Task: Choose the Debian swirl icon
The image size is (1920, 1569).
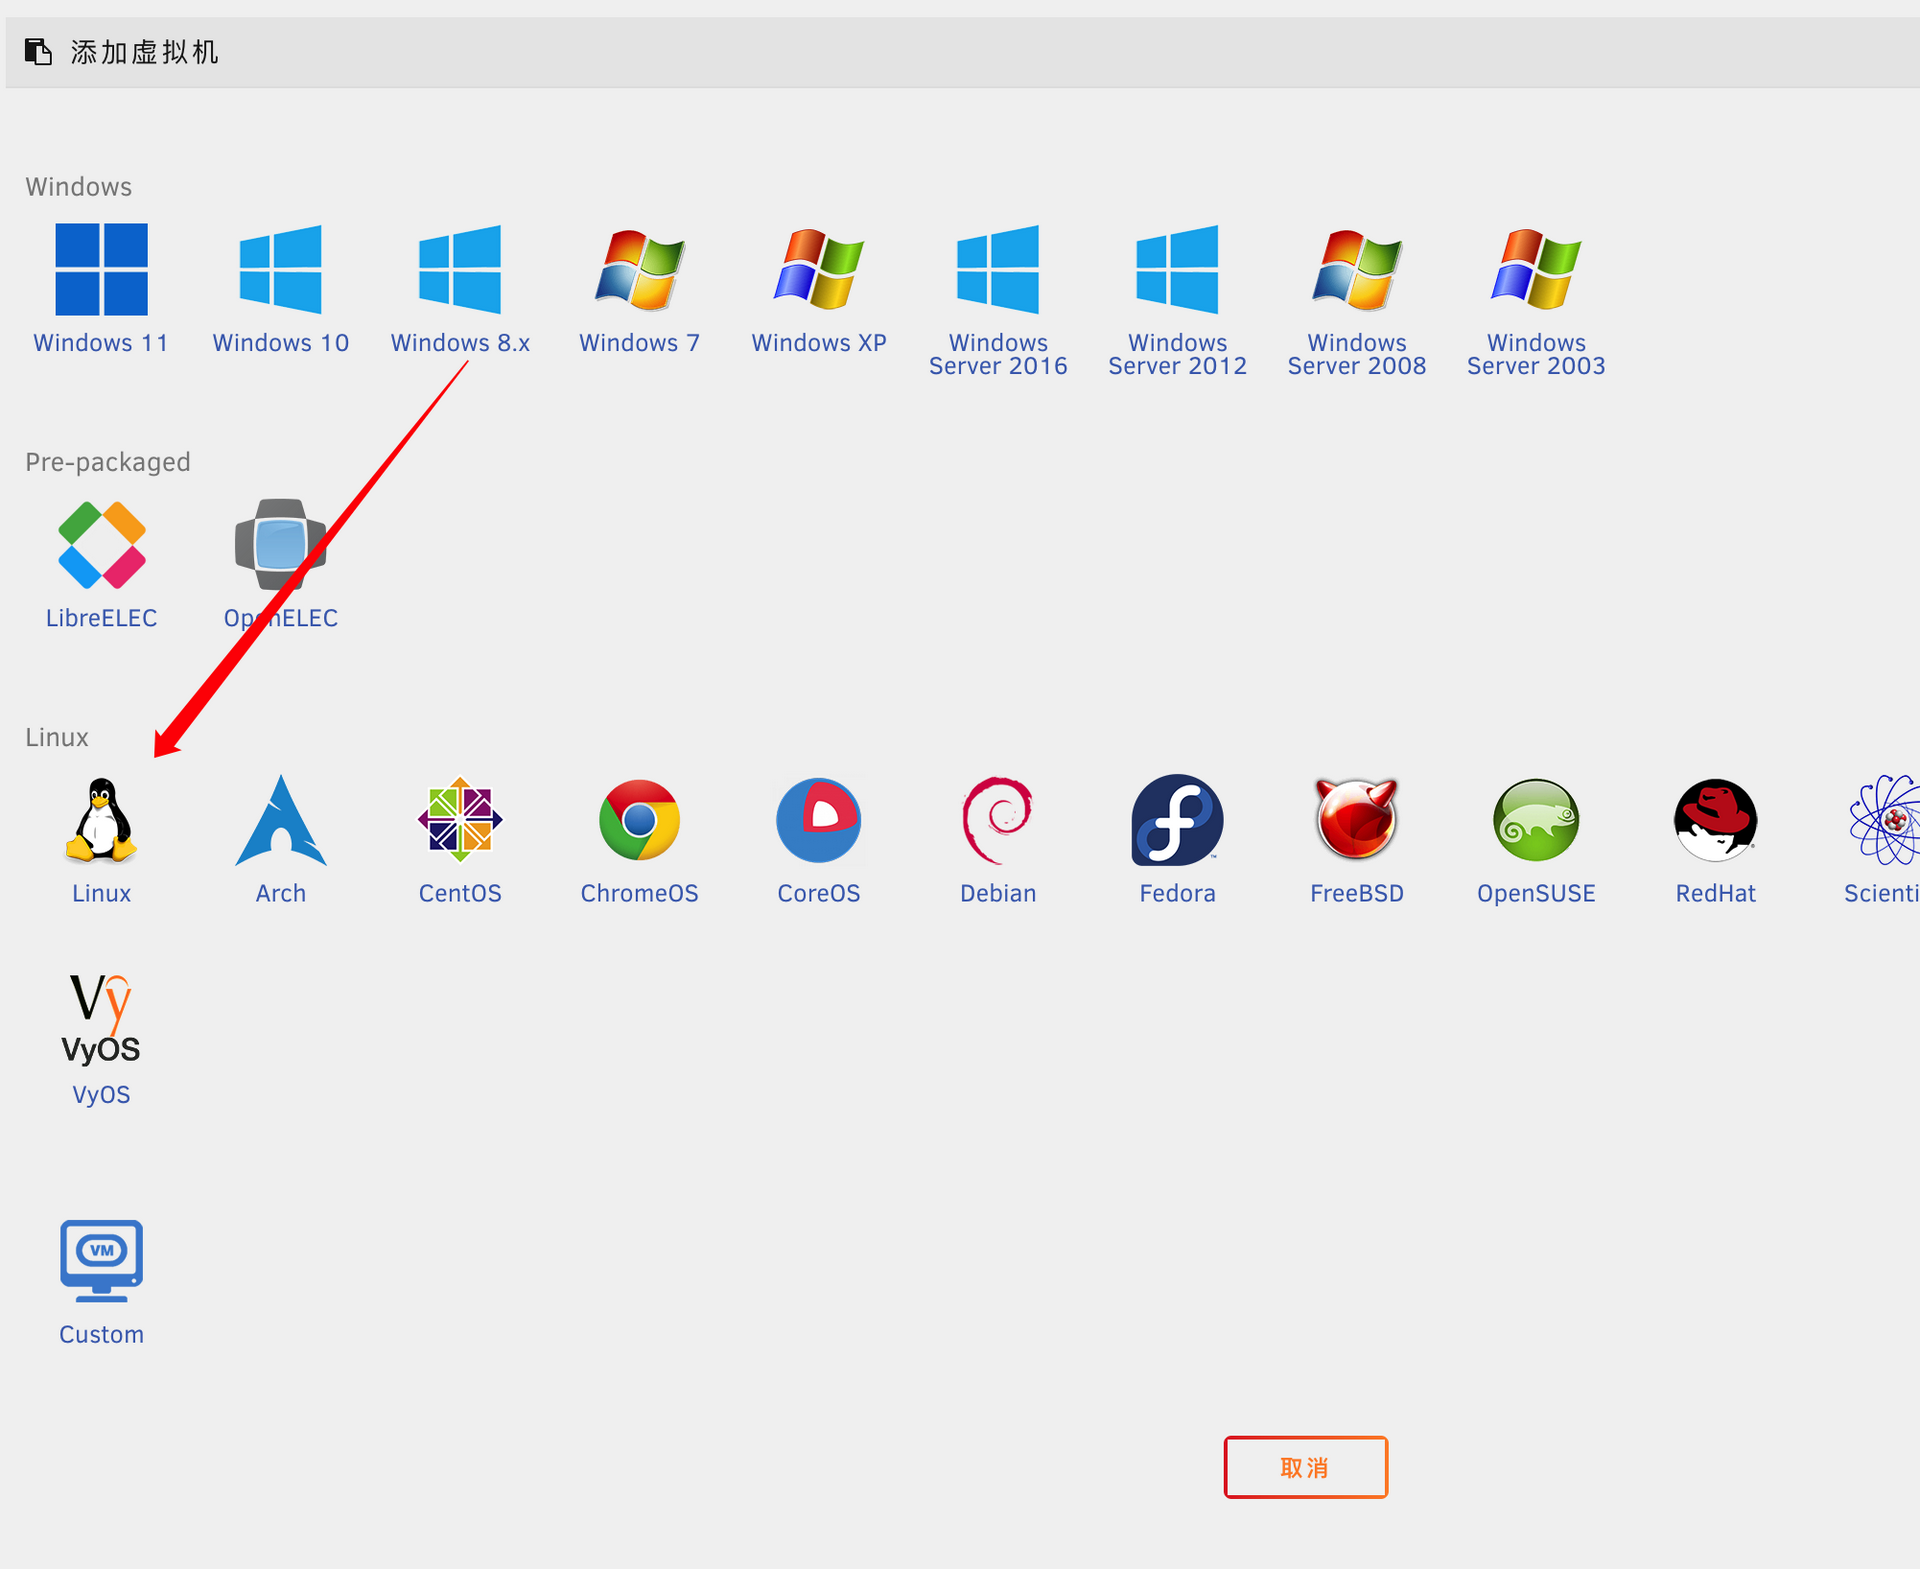Action: click(997, 820)
